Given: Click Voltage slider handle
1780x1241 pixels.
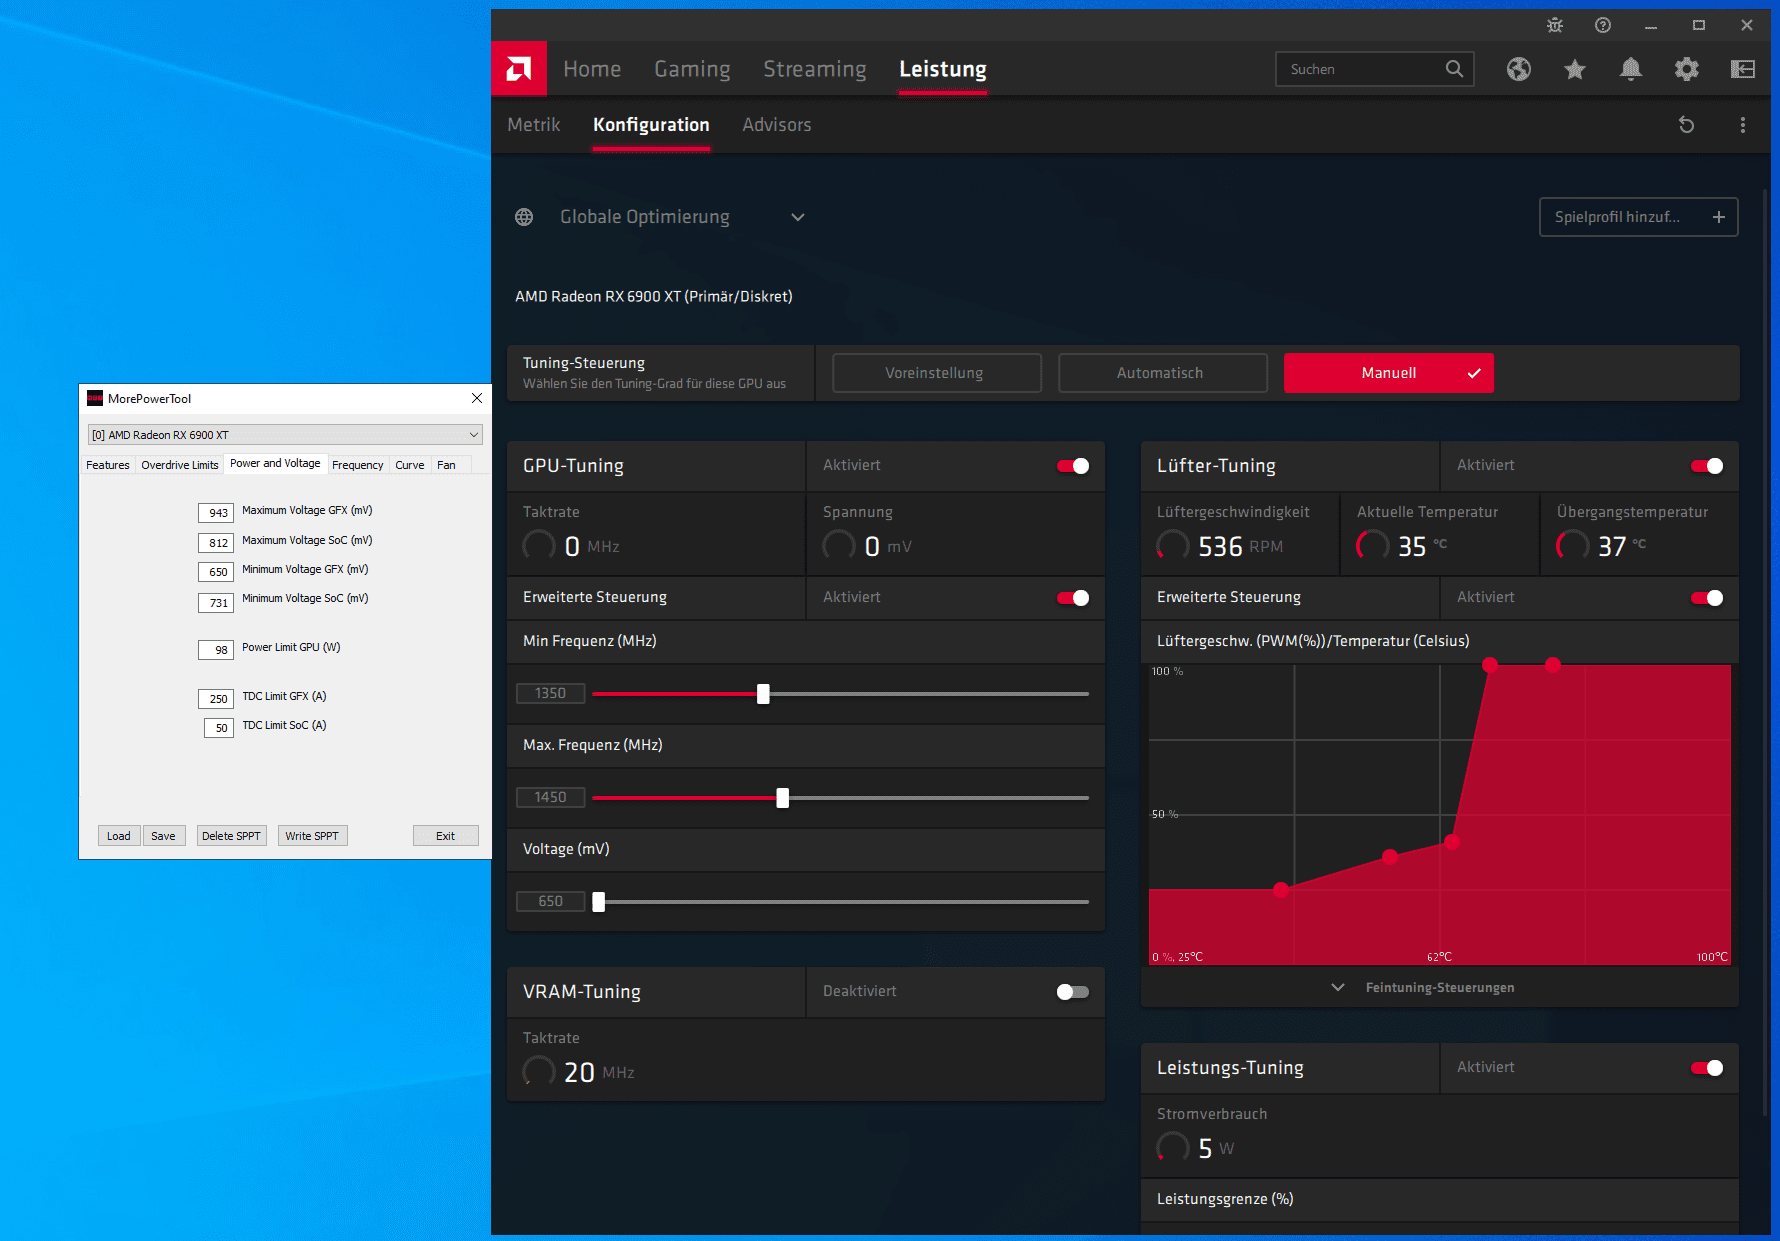Looking at the screenshot, I should [x=598, y=902].
